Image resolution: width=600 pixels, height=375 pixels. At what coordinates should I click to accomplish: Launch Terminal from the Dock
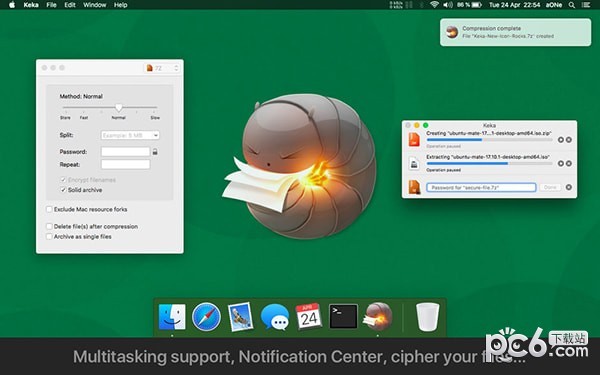click(x=343, y=316)
